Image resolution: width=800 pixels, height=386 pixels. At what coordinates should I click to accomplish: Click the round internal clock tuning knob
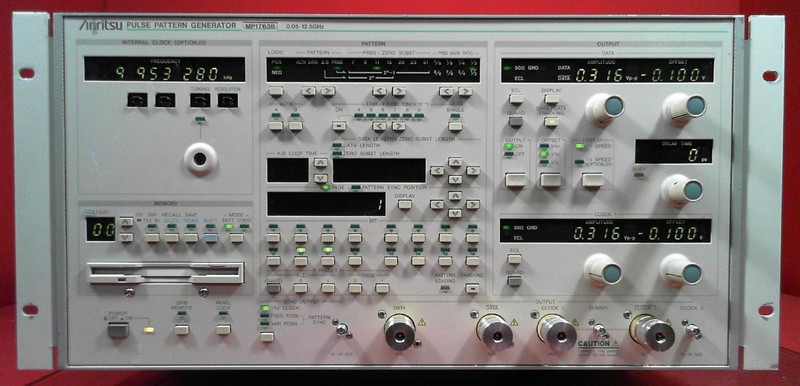coord(200,159)
